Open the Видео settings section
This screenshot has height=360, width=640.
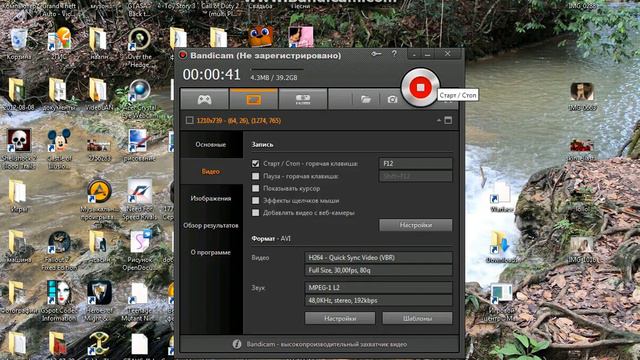[211, 171]
